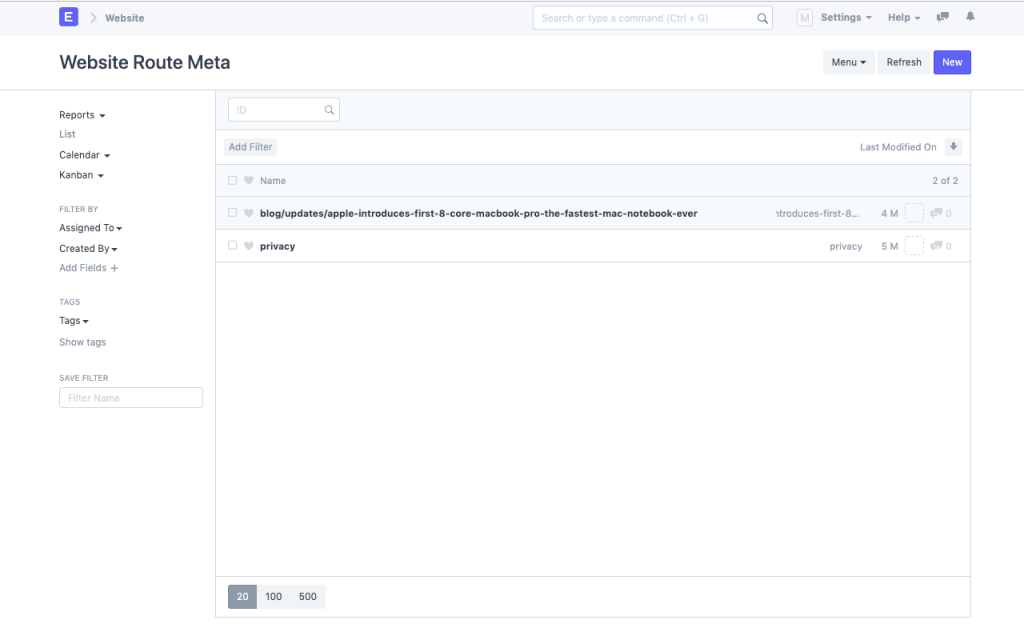This screenshot has width=1024, height=640.
Task: Check the select-all checkbox in Name header
Action: pos(233,181)
